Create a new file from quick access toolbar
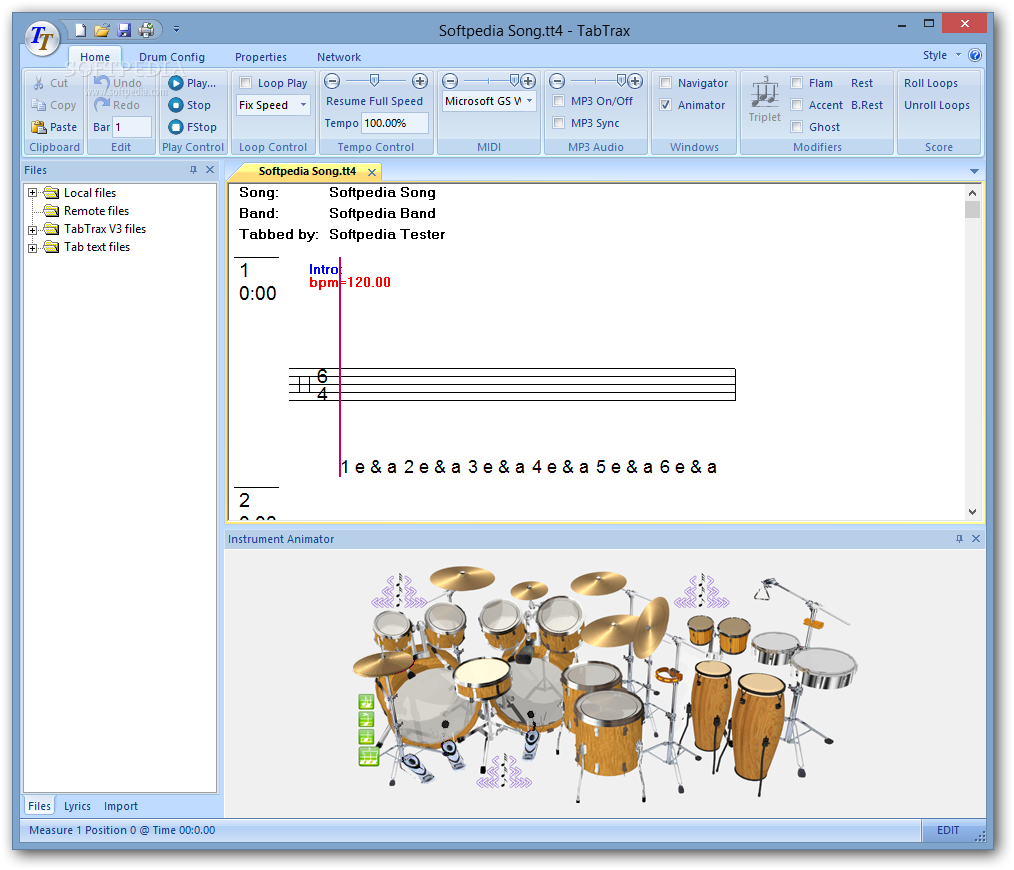The height and width of the screenshot is (870, 1014). pyautogui.click(x=80, y=30)
